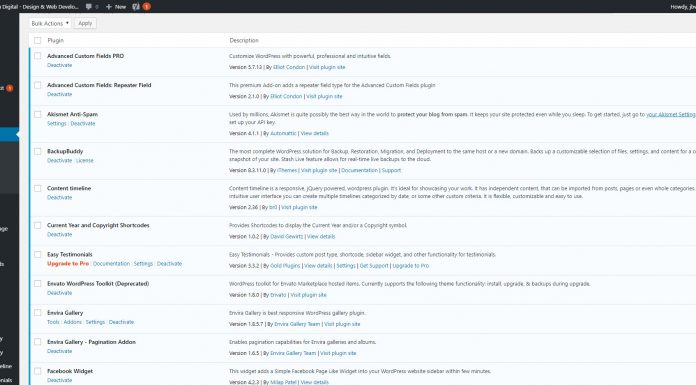
Task: Open Envira Gallery Settings link
Action: coord(95,322)
